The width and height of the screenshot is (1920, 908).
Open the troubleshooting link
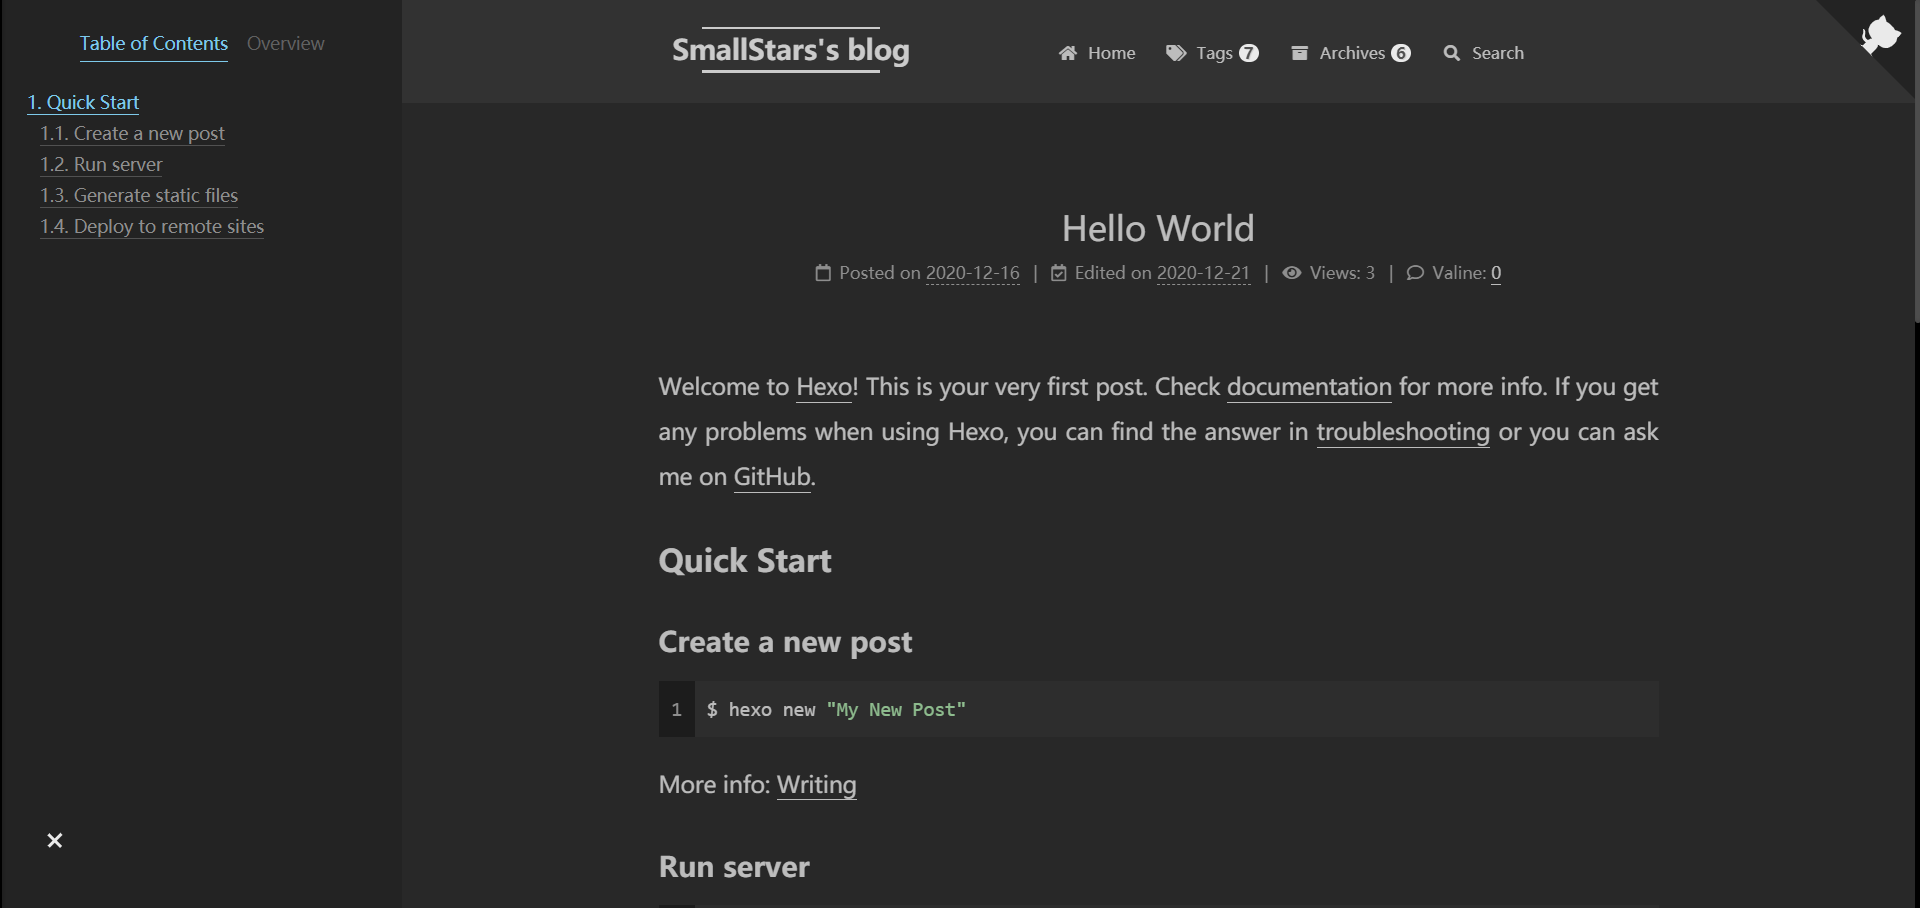(1403, 432)
